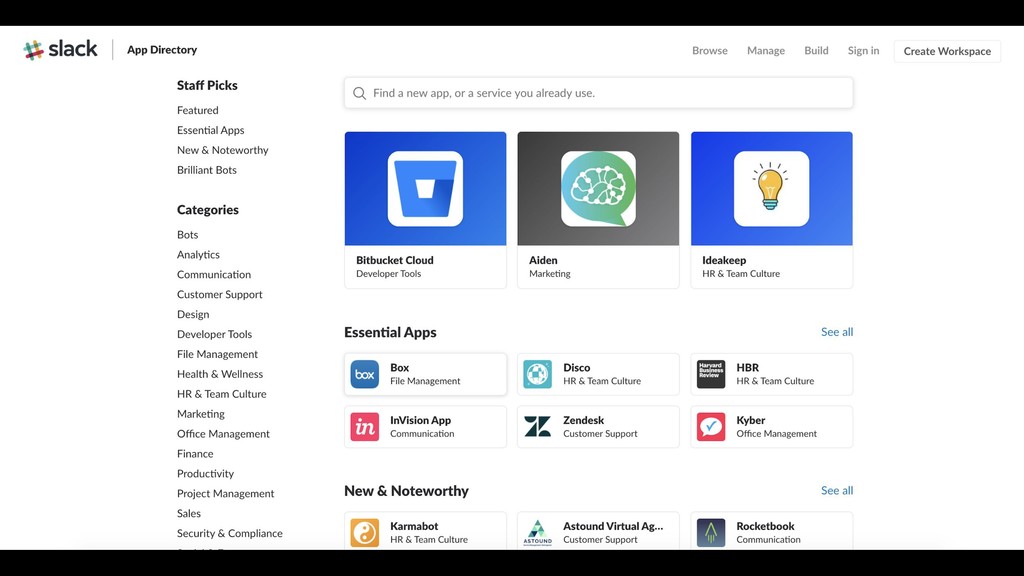
Task: Open the Project Management category
Action: tap(225, 494)
